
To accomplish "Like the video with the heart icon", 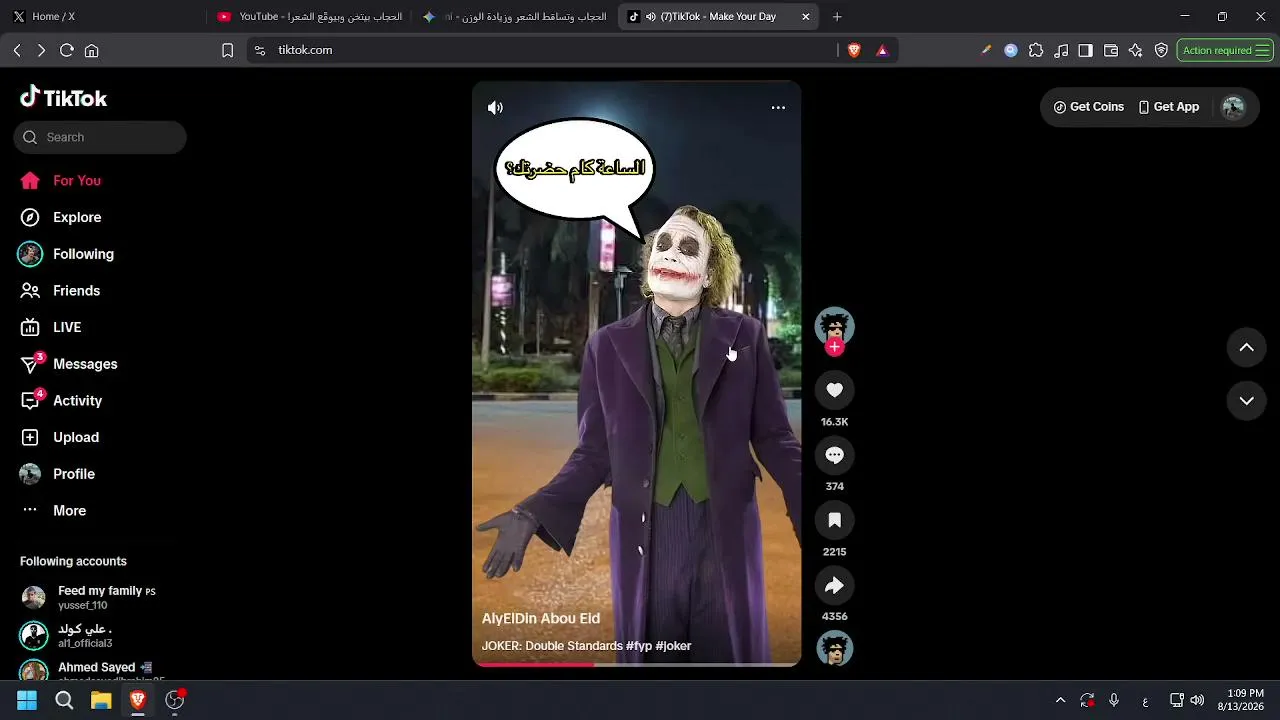I will pos(835,390).
